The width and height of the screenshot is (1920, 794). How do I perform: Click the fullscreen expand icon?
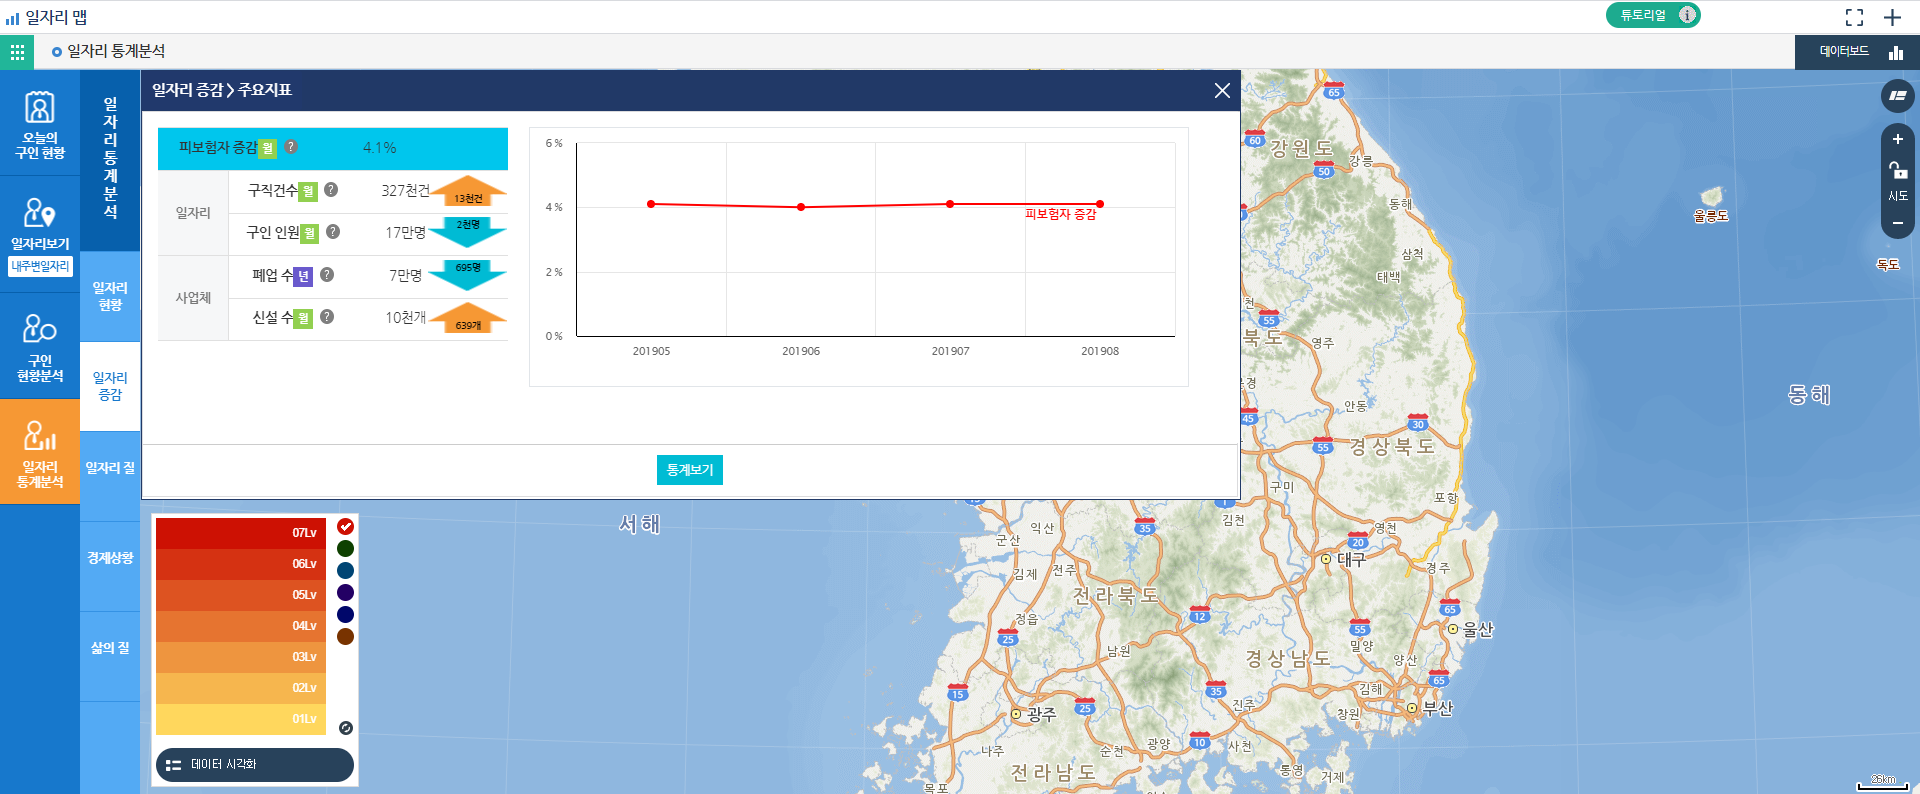(1854, 17)
